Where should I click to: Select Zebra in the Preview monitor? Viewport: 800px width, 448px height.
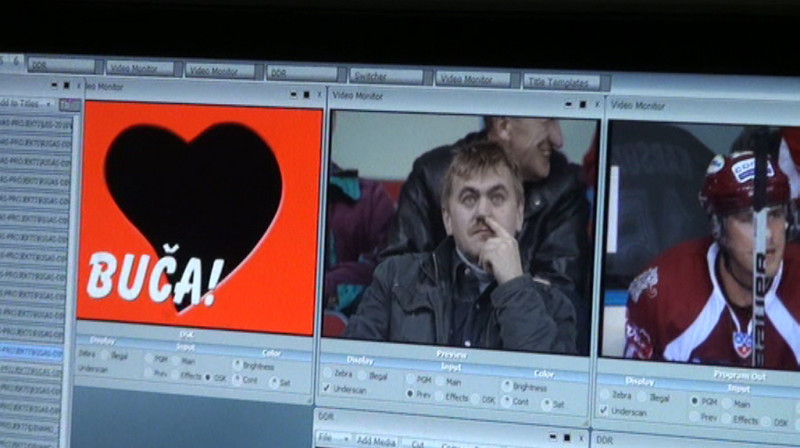(x=328, y=374)
